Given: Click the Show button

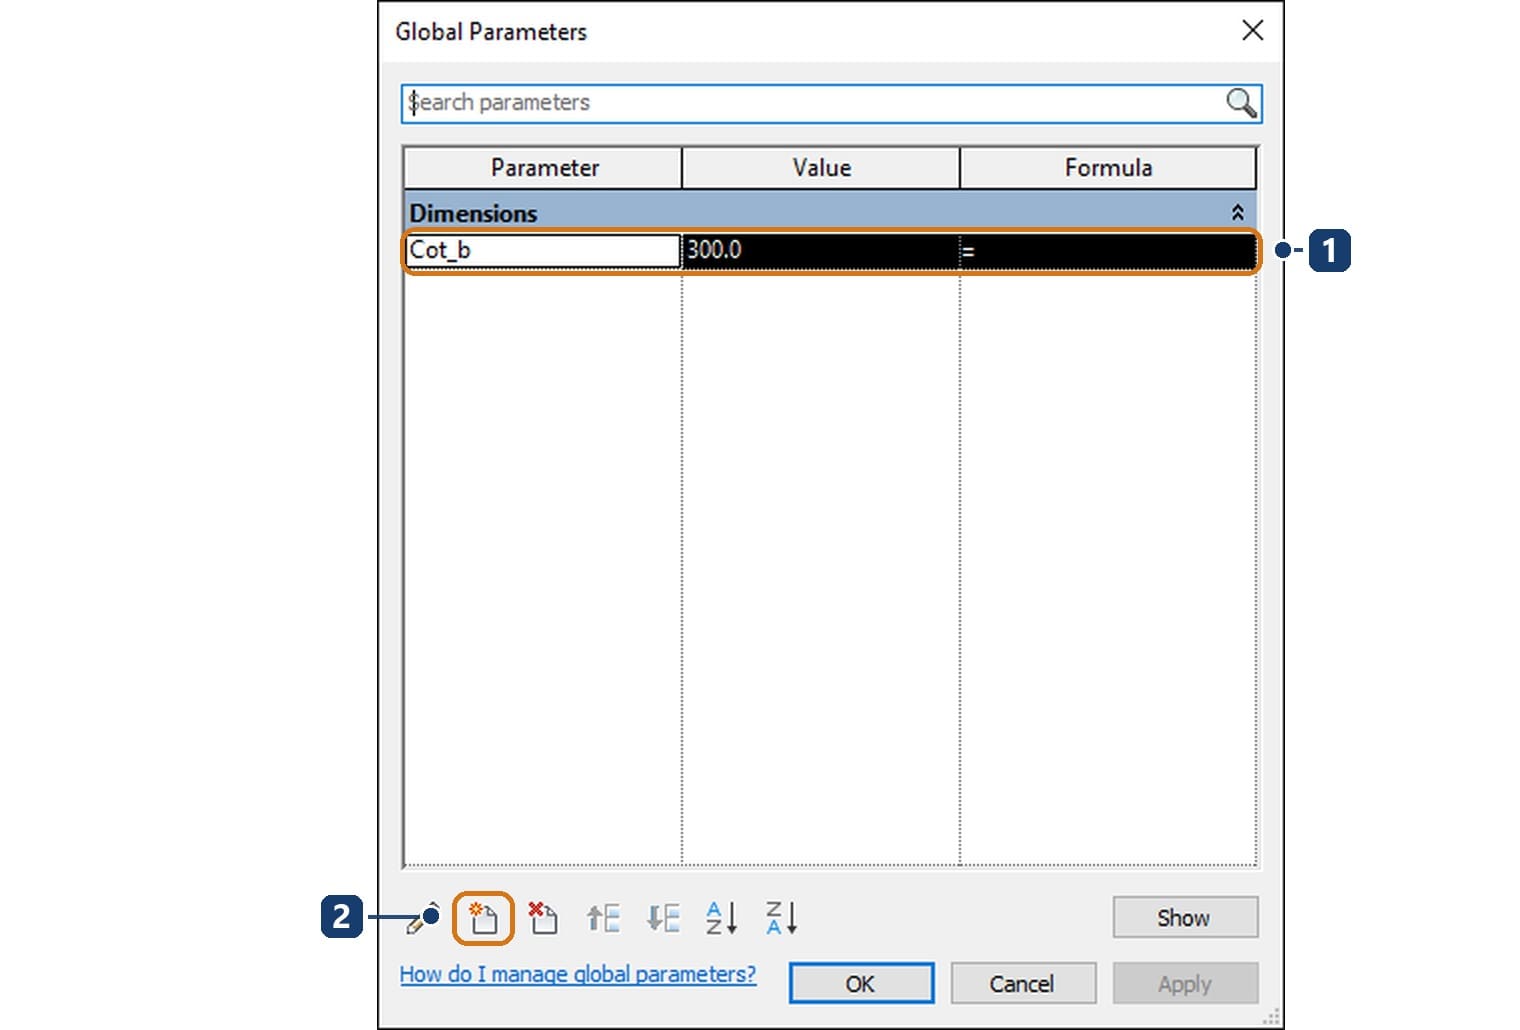Looking at the screenshot, I should [1185, 917].
